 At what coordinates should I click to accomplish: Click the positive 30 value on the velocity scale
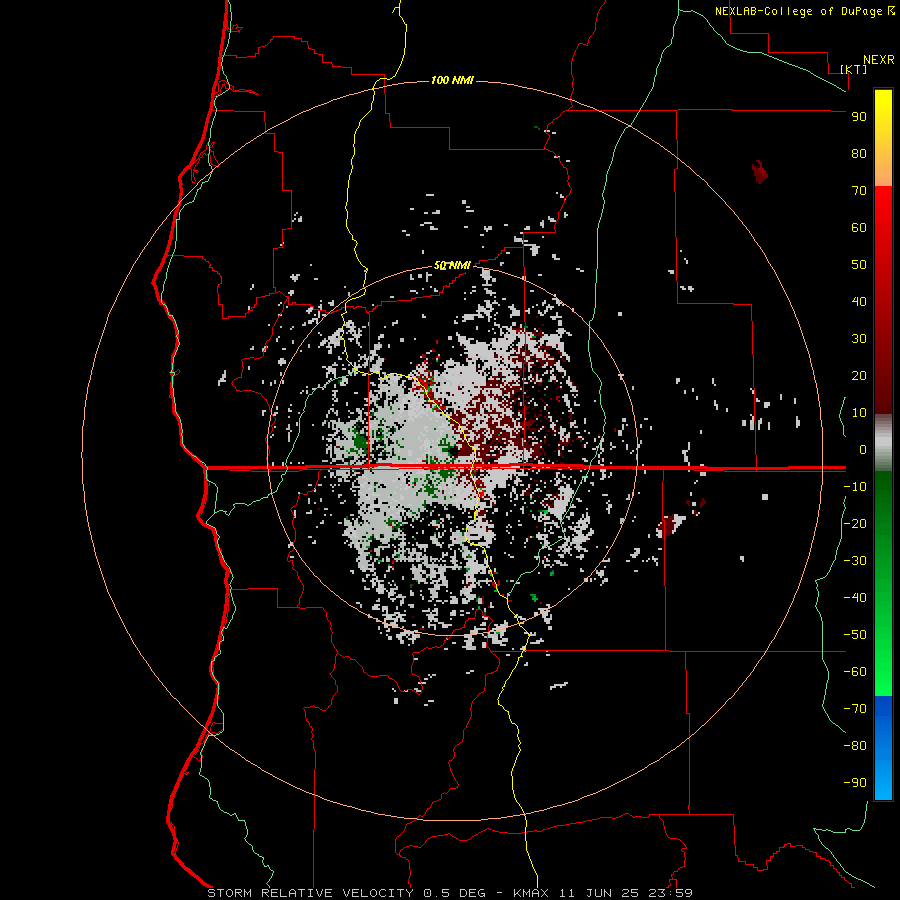point(859,339)
